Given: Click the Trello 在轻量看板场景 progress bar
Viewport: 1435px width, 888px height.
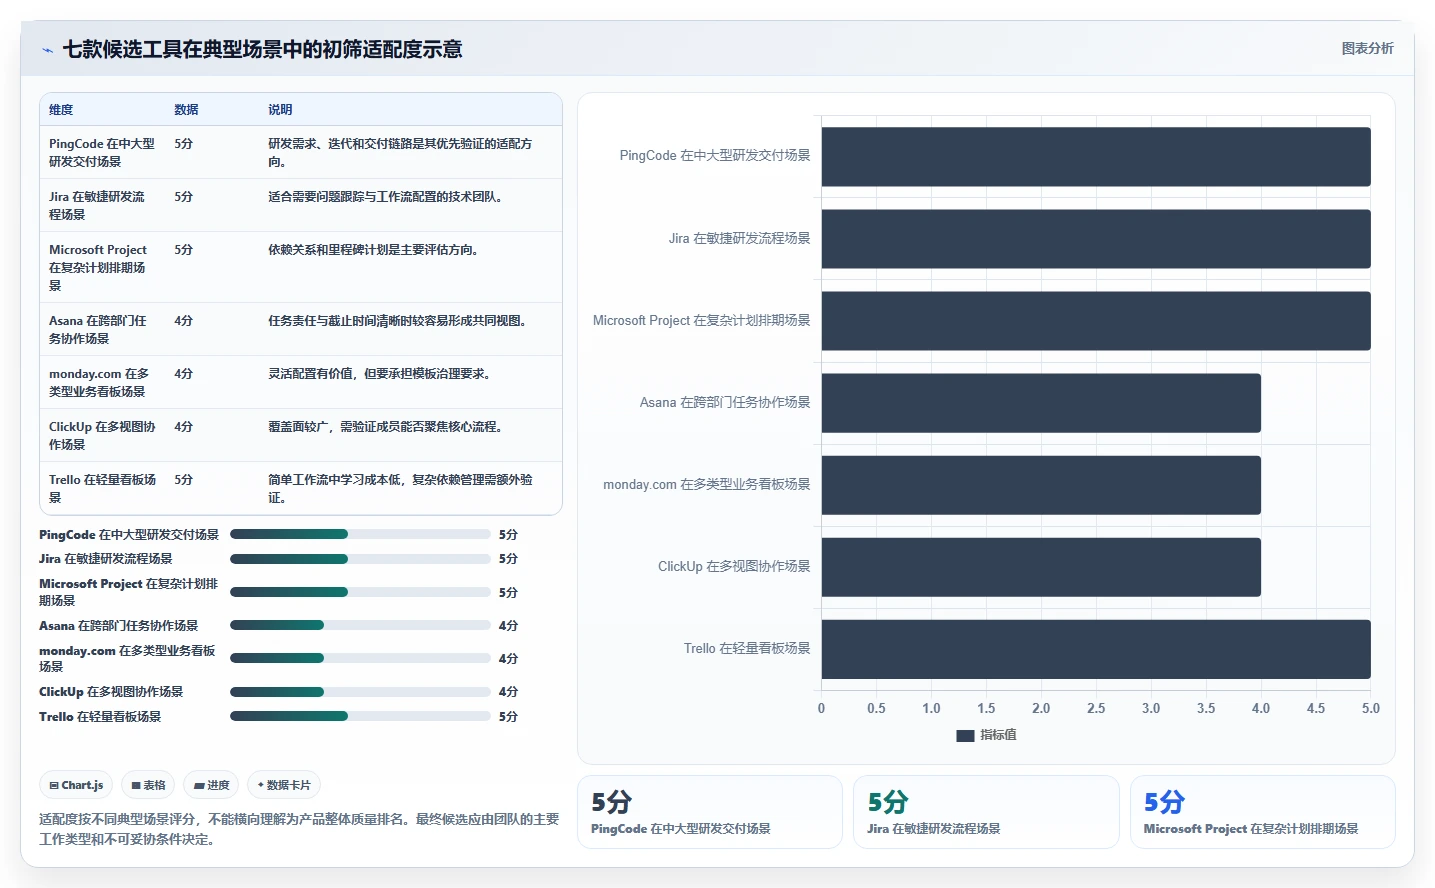Looking at the screenshot, I should pyautogui.click(x=360, y=716).
